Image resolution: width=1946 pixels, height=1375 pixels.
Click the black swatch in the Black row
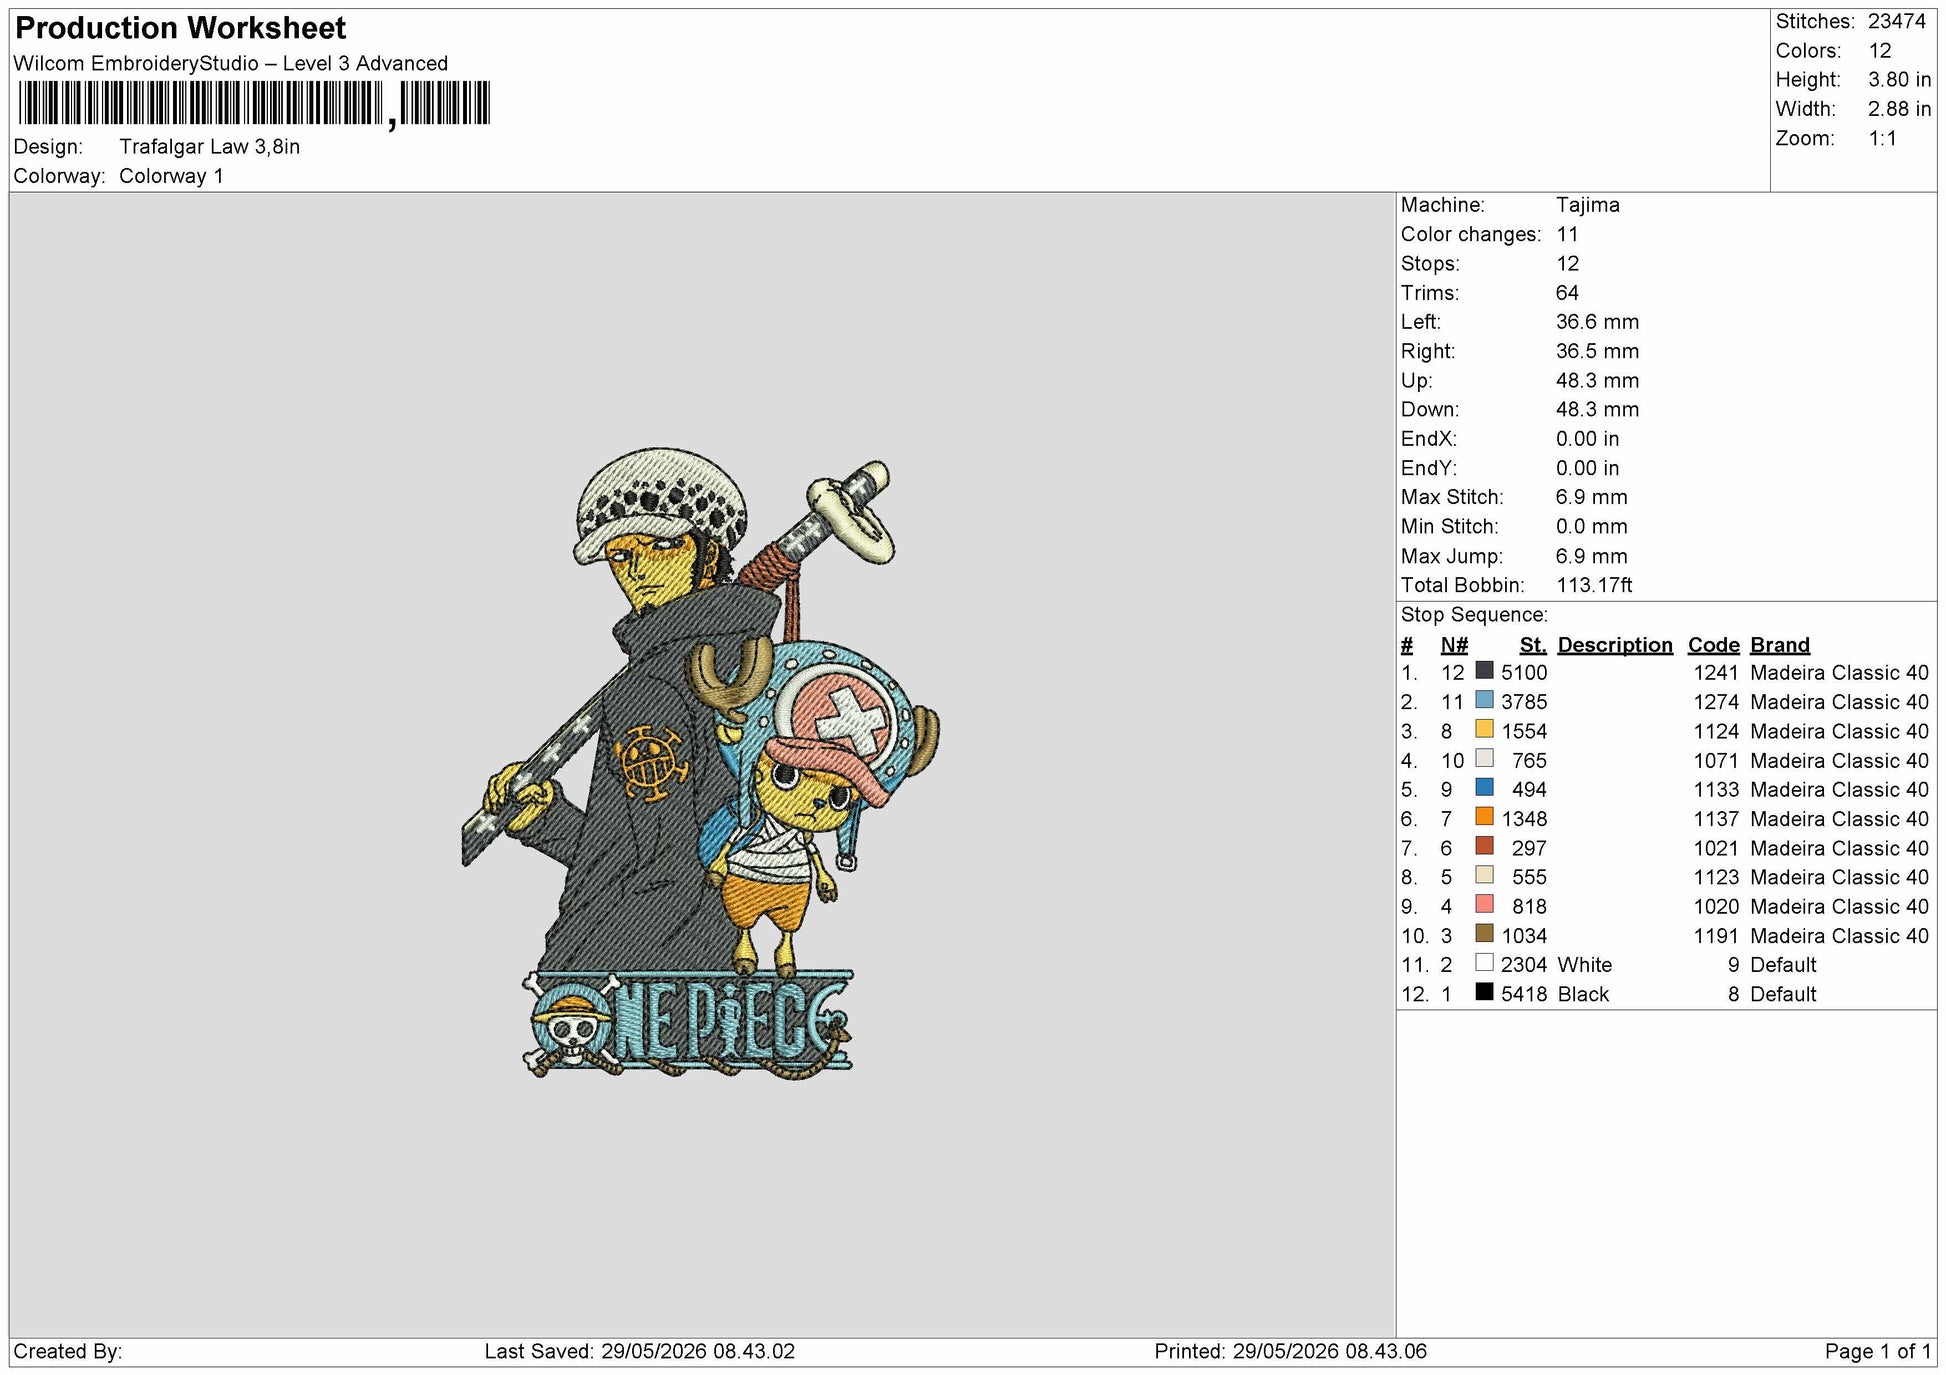tap(1485, 992)
